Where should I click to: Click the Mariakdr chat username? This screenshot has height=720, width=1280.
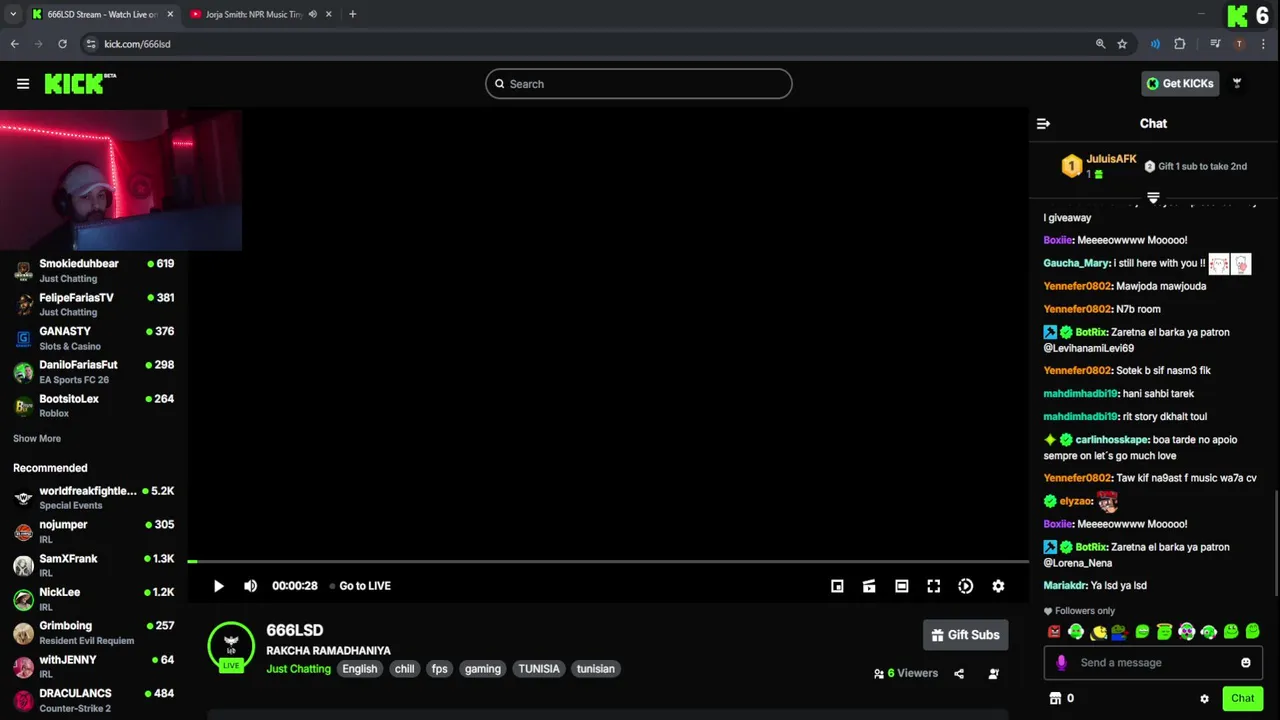tap(1065, 586)
